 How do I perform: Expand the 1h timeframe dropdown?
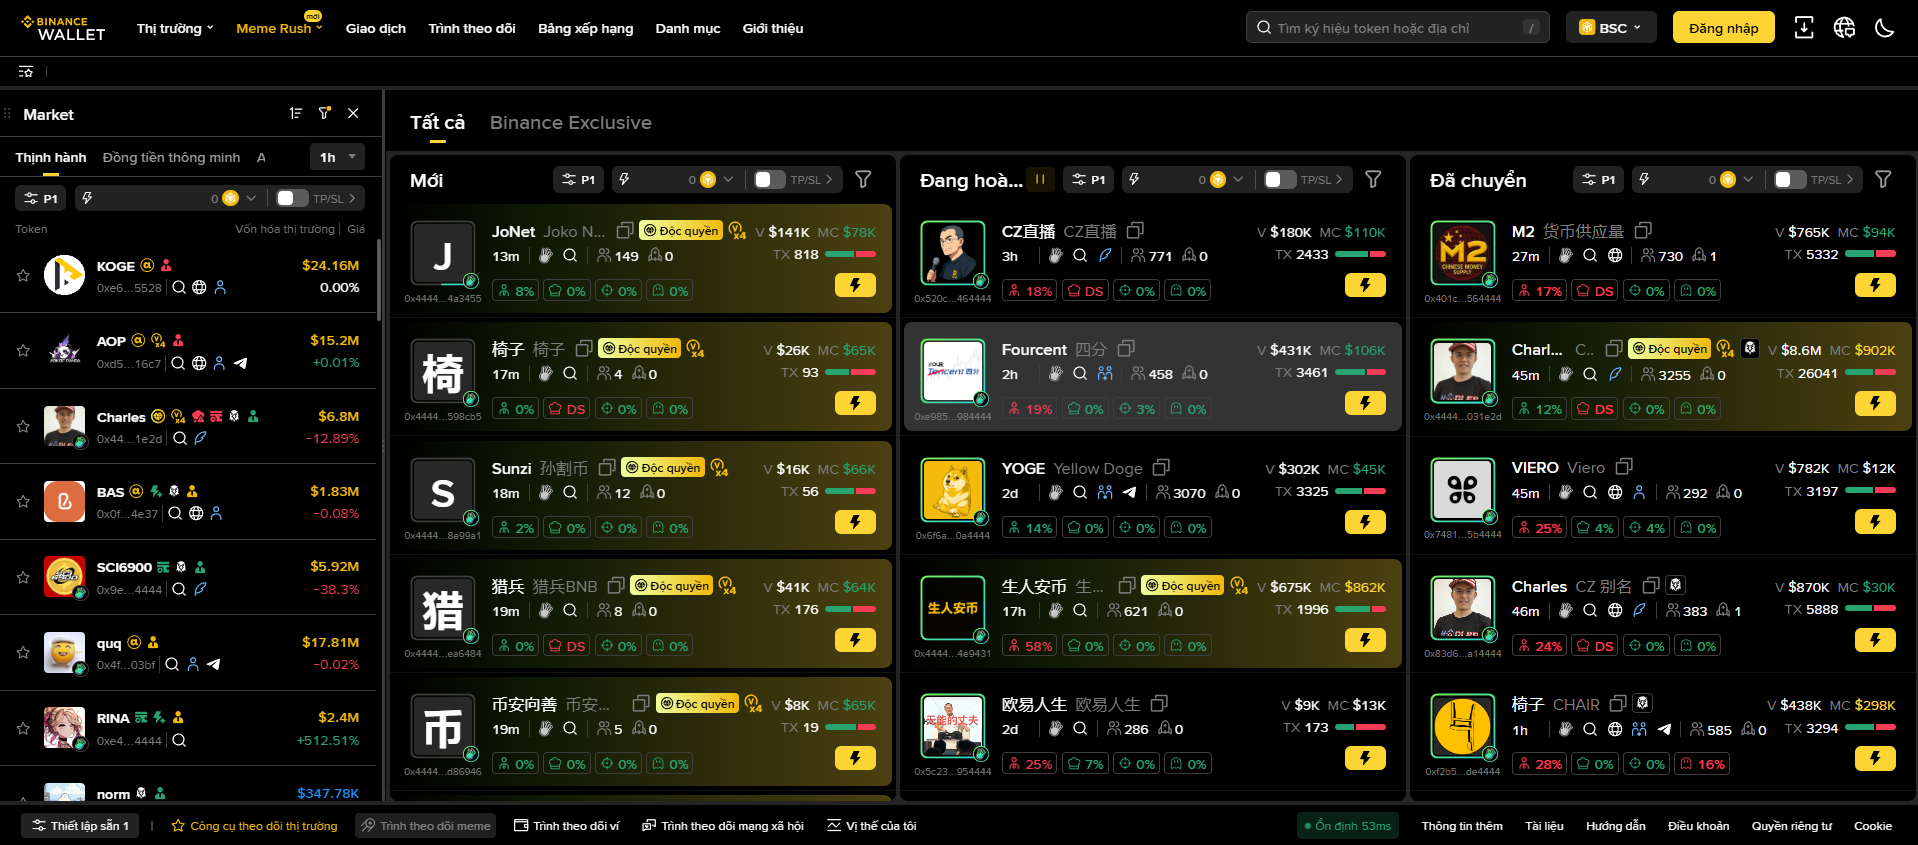point(338,157)
